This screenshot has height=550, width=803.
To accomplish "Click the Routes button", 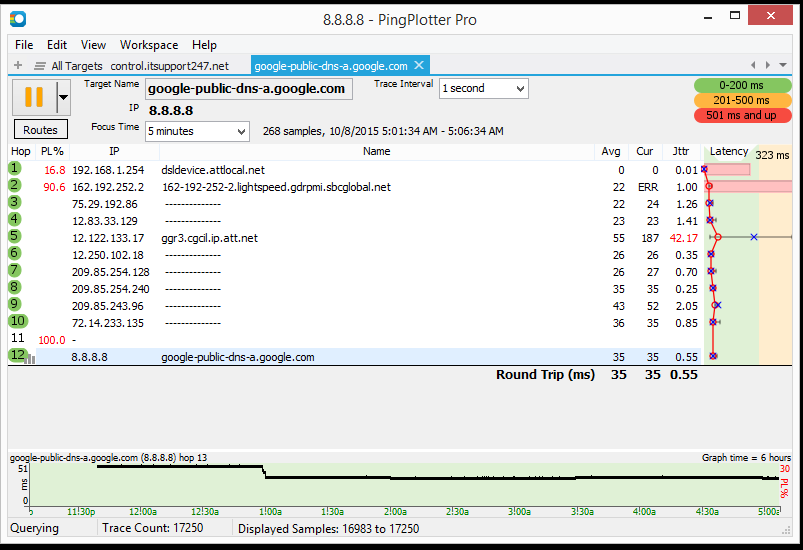I will [40, 130].
